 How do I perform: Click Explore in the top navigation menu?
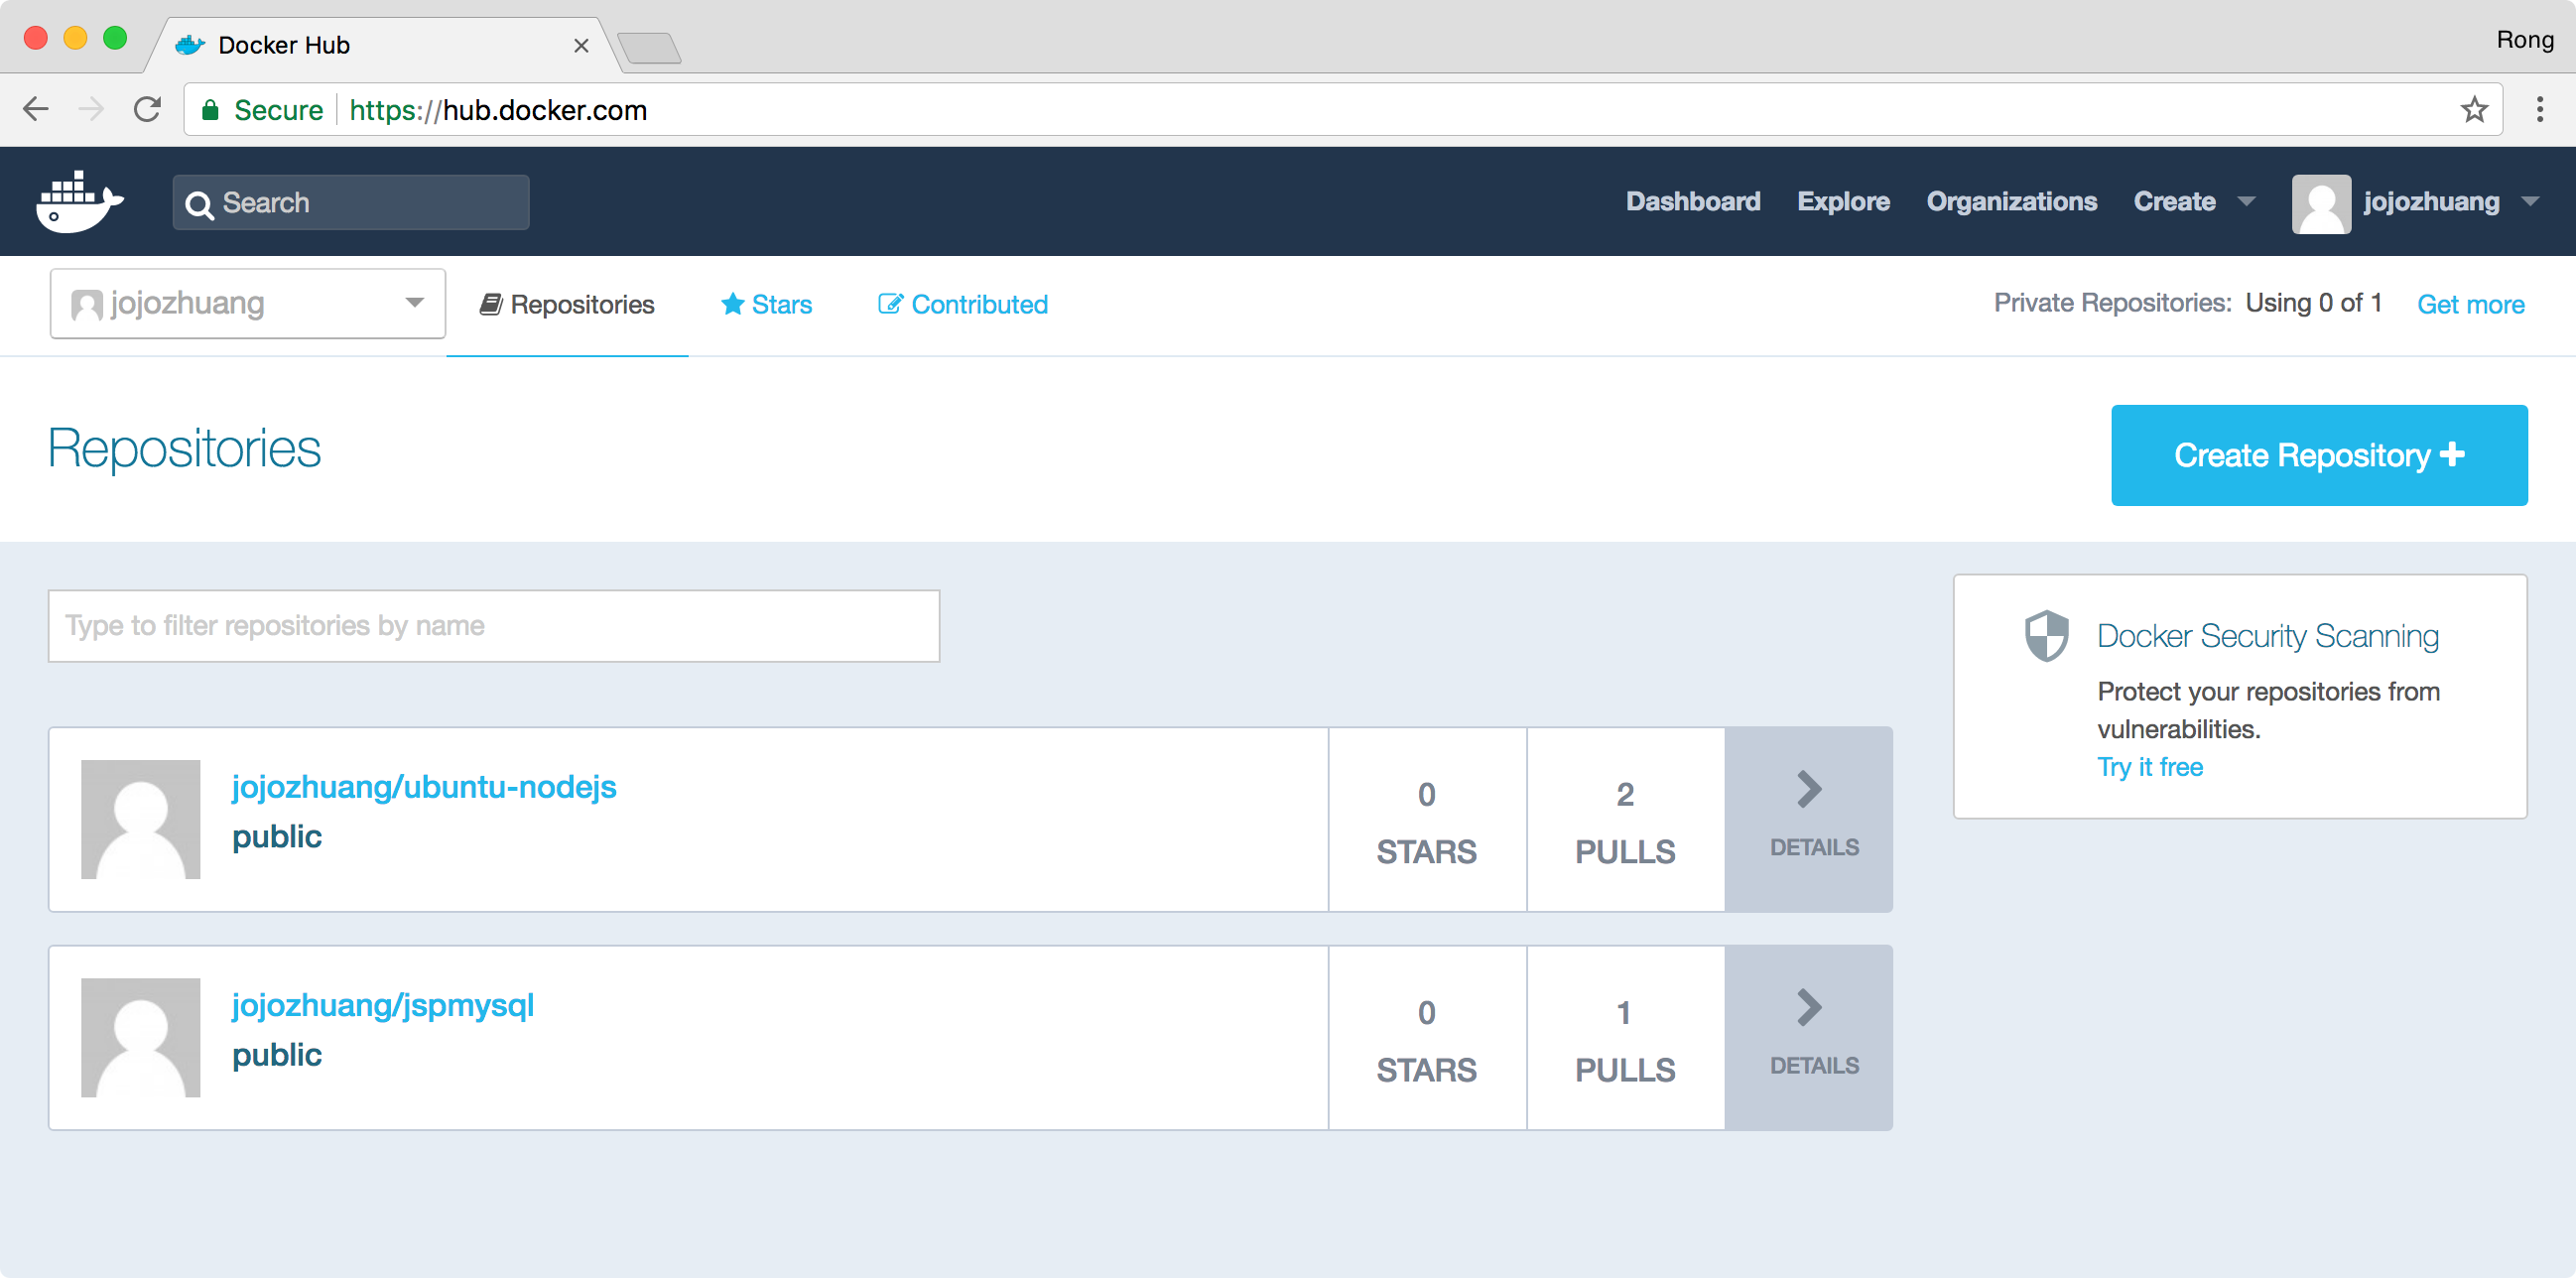point(1842,202)
